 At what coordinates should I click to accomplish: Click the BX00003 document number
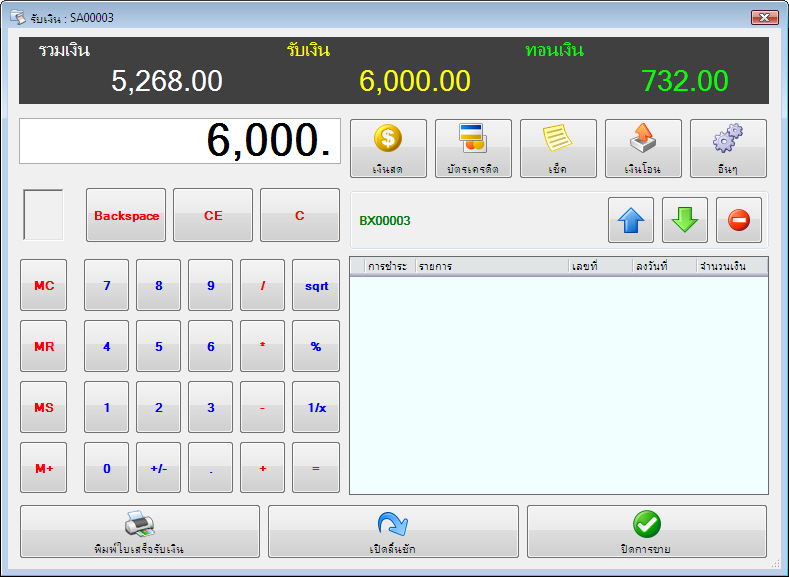tap(385, 221)
